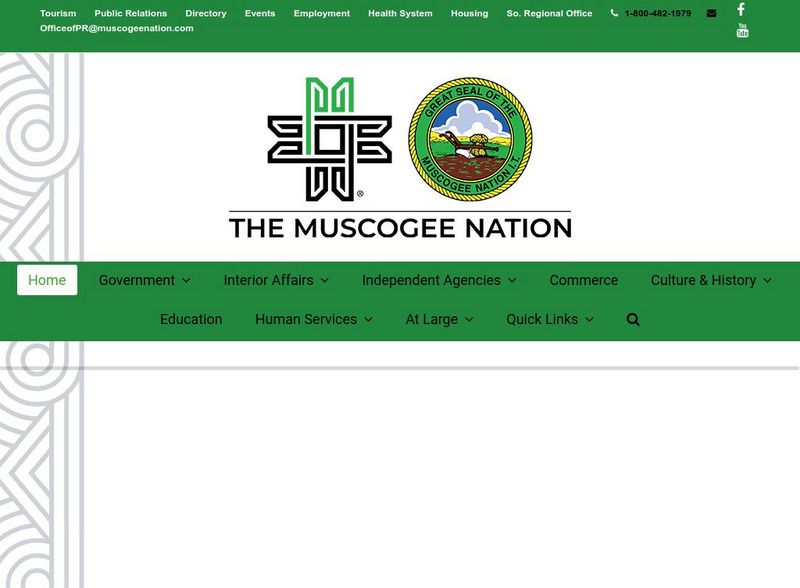Click the envelope email icon

[x=711, y=13]
